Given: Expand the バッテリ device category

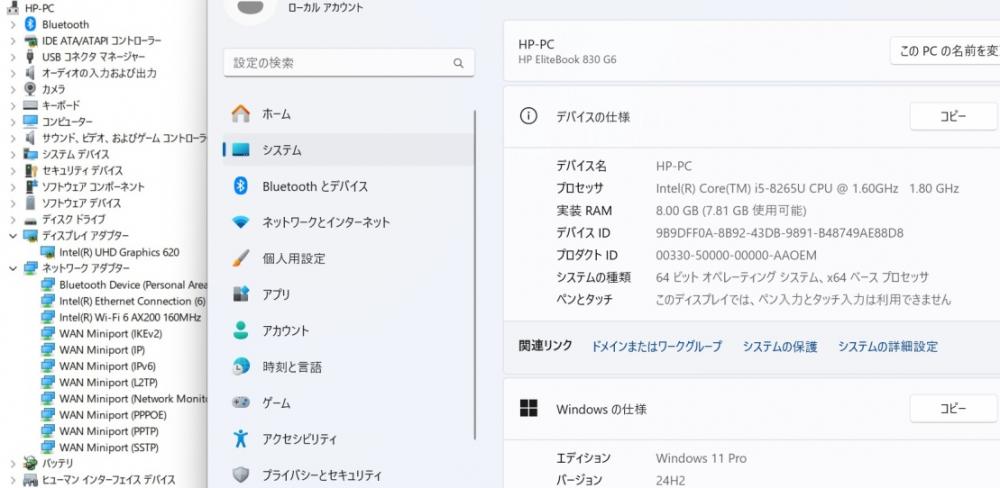Looking at the screenshot, I should pyautogui.click(x=13, y=463).
